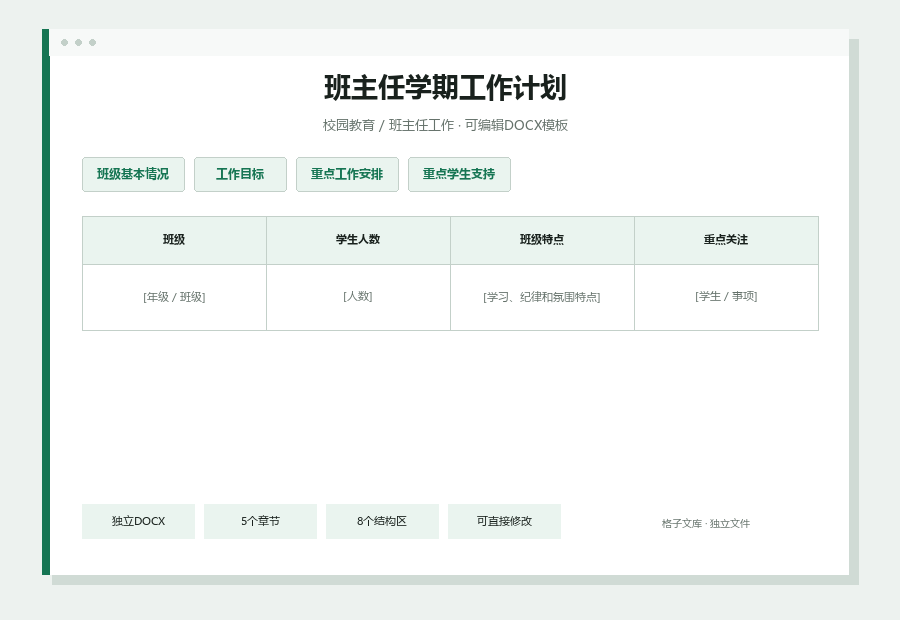Click the 班级特点 column header

coord(542,240)
